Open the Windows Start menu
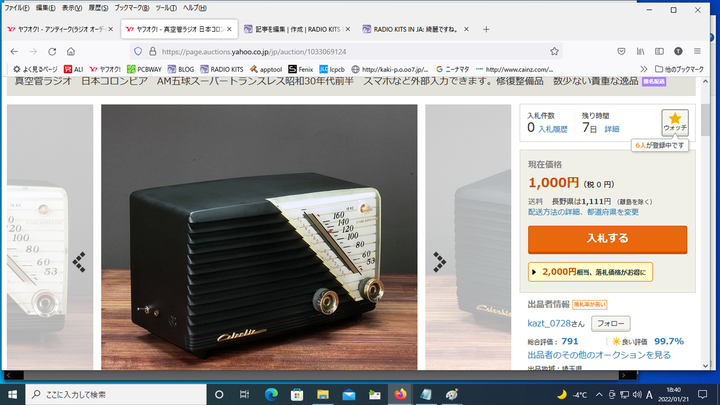The image size is (720, 405). 11,393
